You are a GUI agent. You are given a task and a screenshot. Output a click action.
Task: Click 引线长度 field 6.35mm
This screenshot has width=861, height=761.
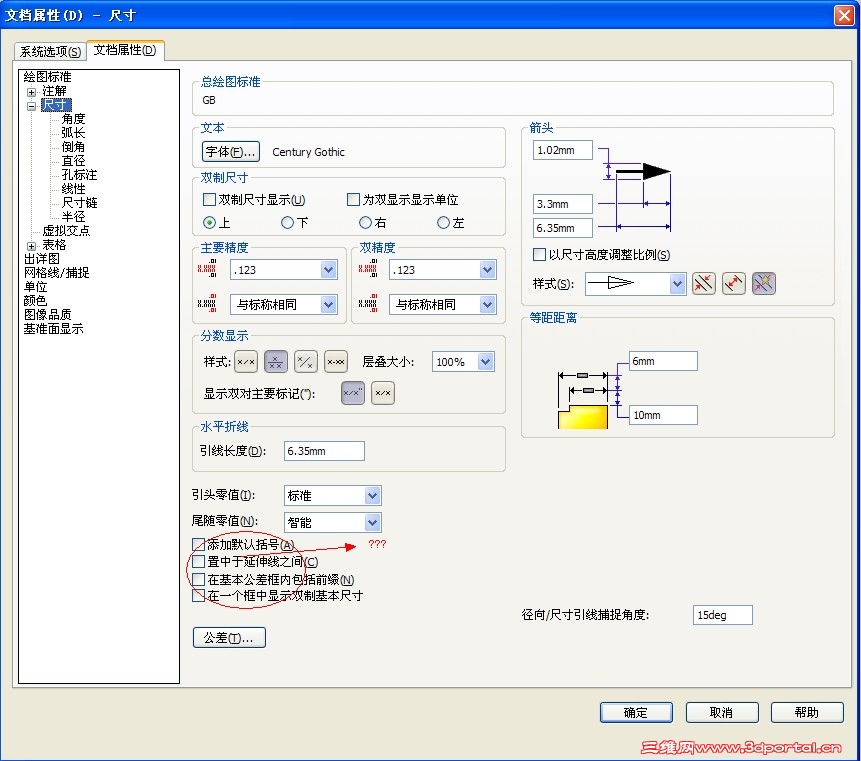(324, 451)
